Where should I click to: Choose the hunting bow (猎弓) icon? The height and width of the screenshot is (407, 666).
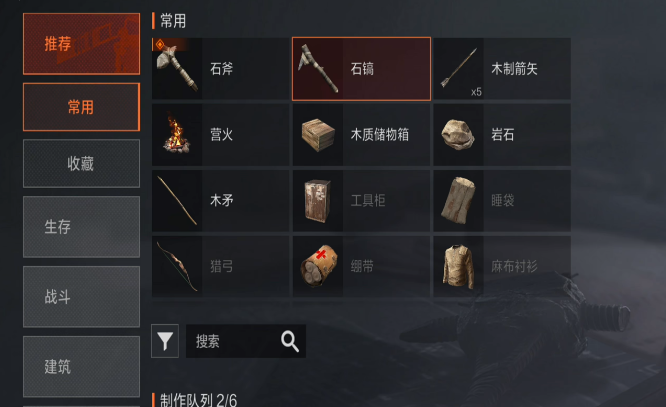click(x=177, y=266)
